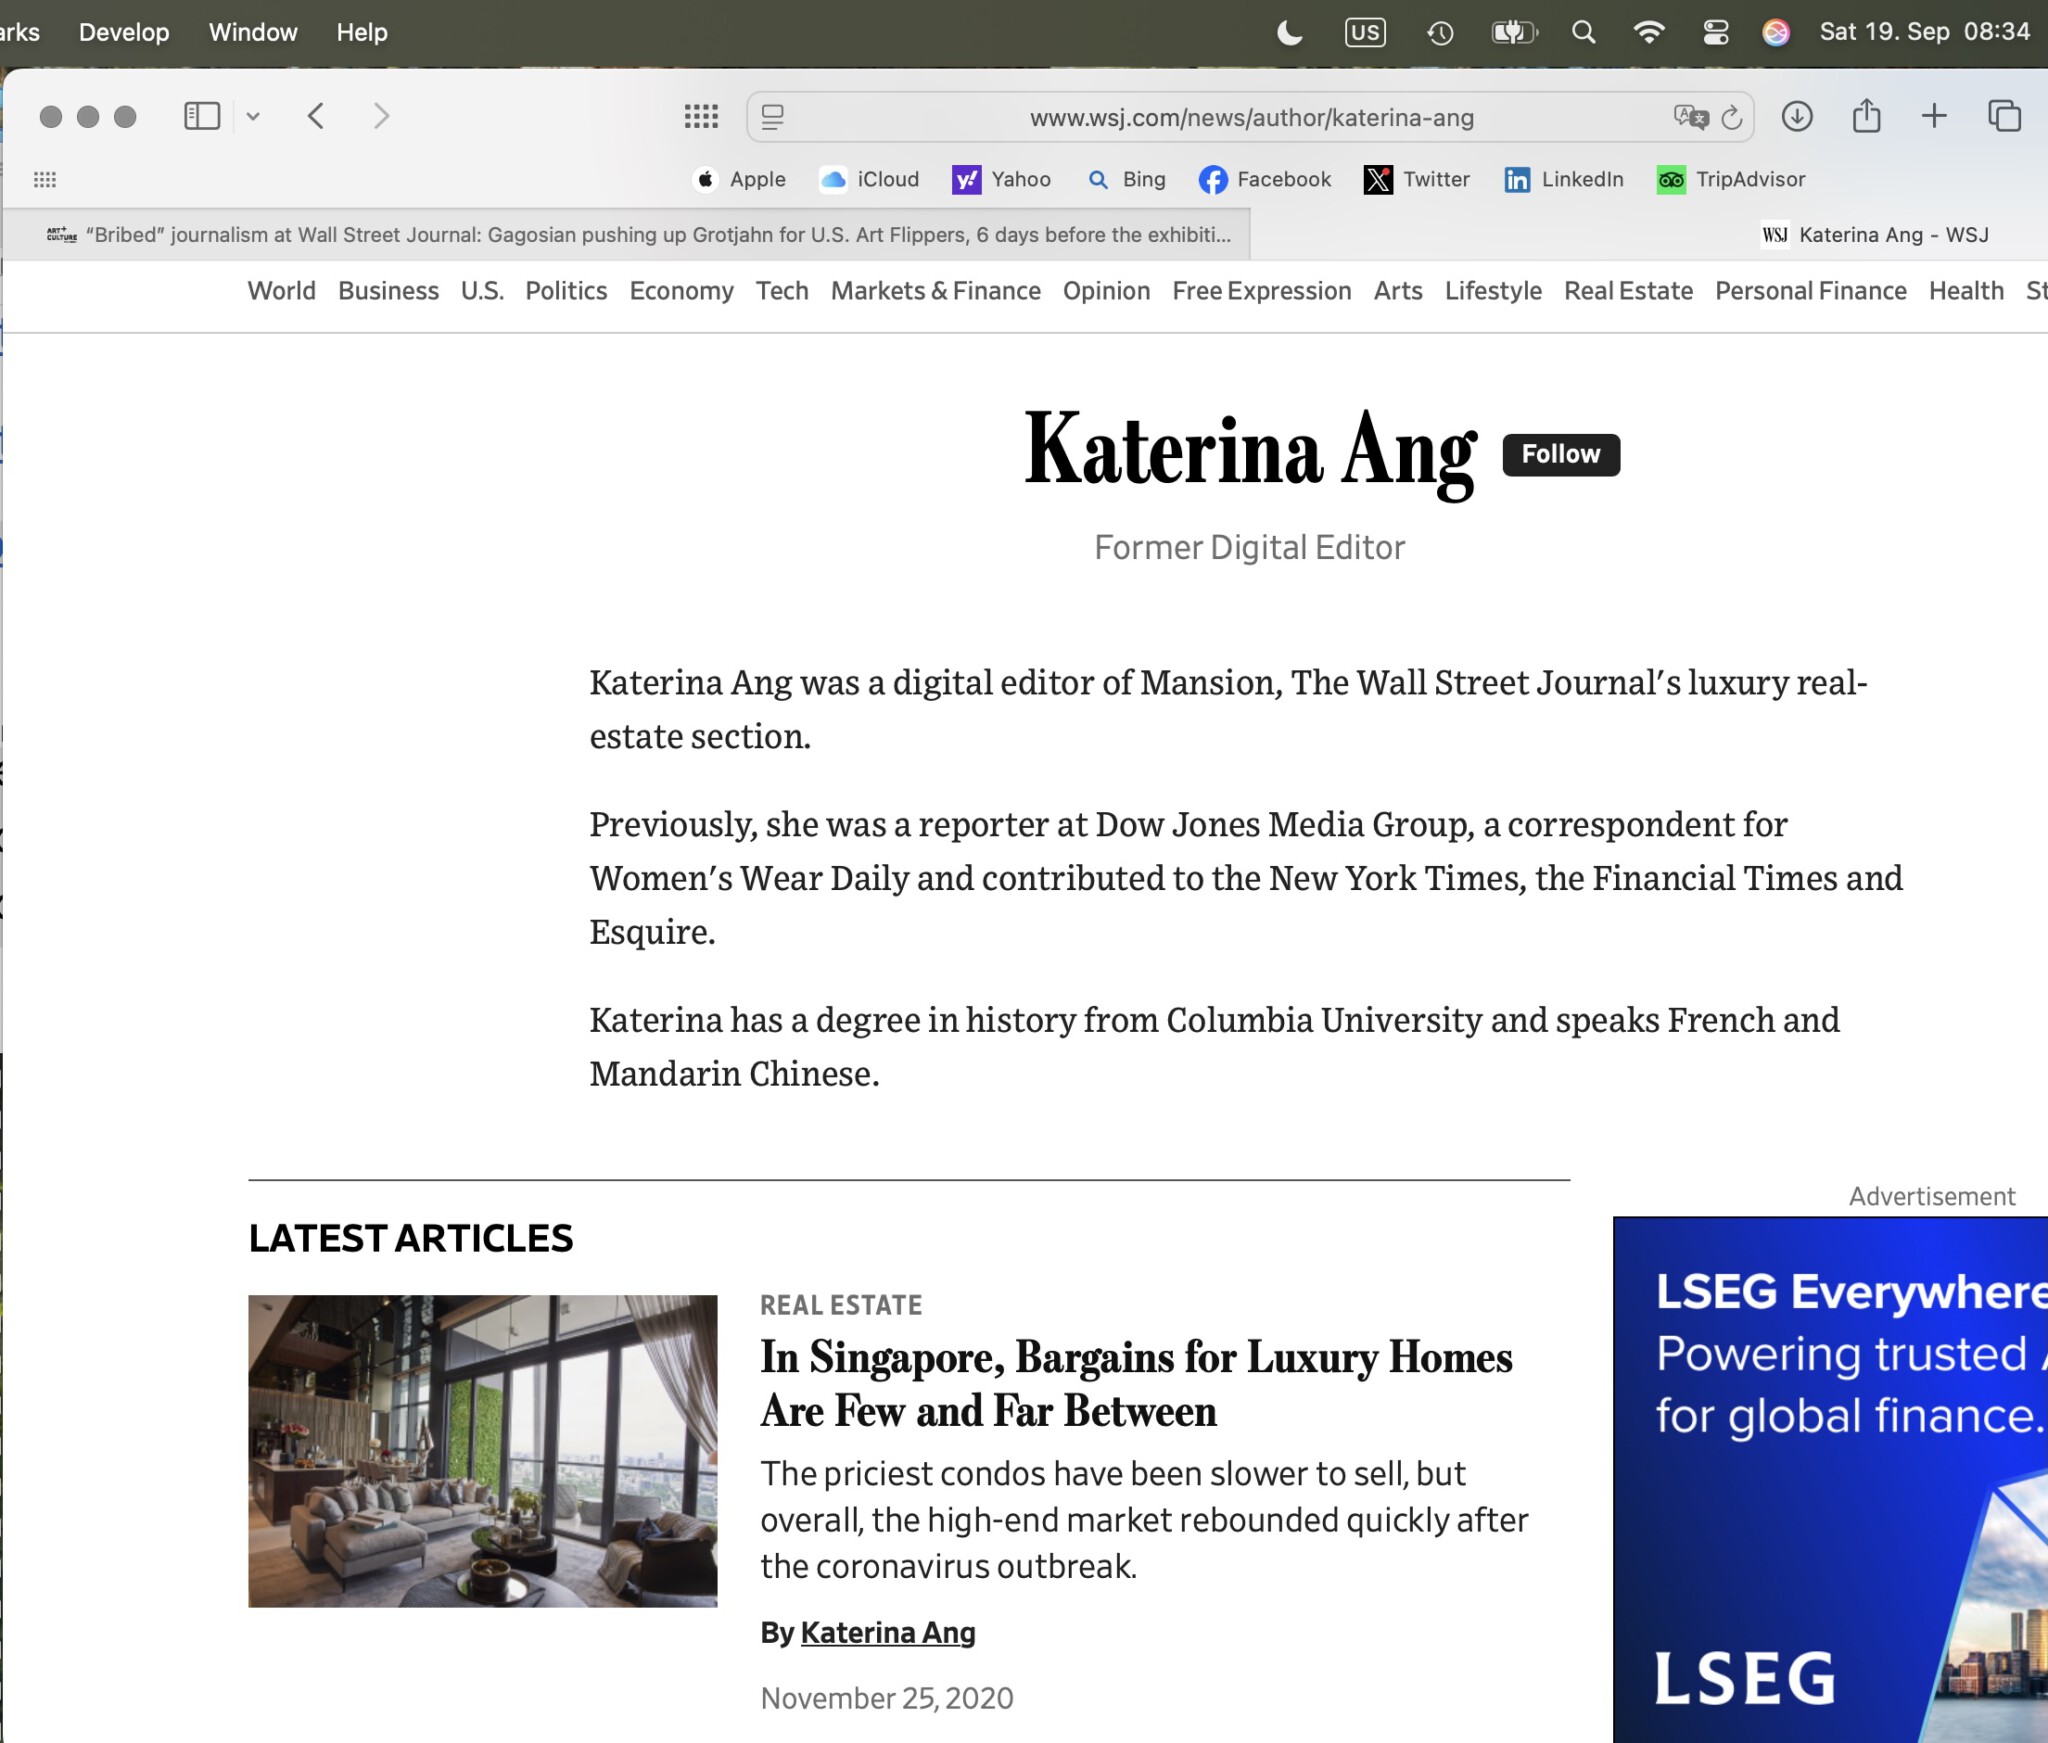Open the Facebook bookmark
Image resolution: width=2048 pixels, height=1743 pixels.
click(x=1265, y=179)
